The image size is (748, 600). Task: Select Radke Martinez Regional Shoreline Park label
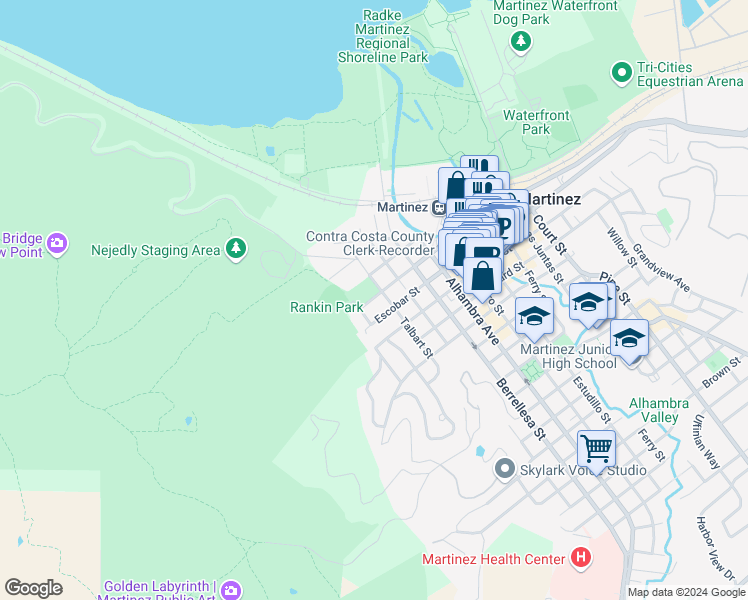383,36
